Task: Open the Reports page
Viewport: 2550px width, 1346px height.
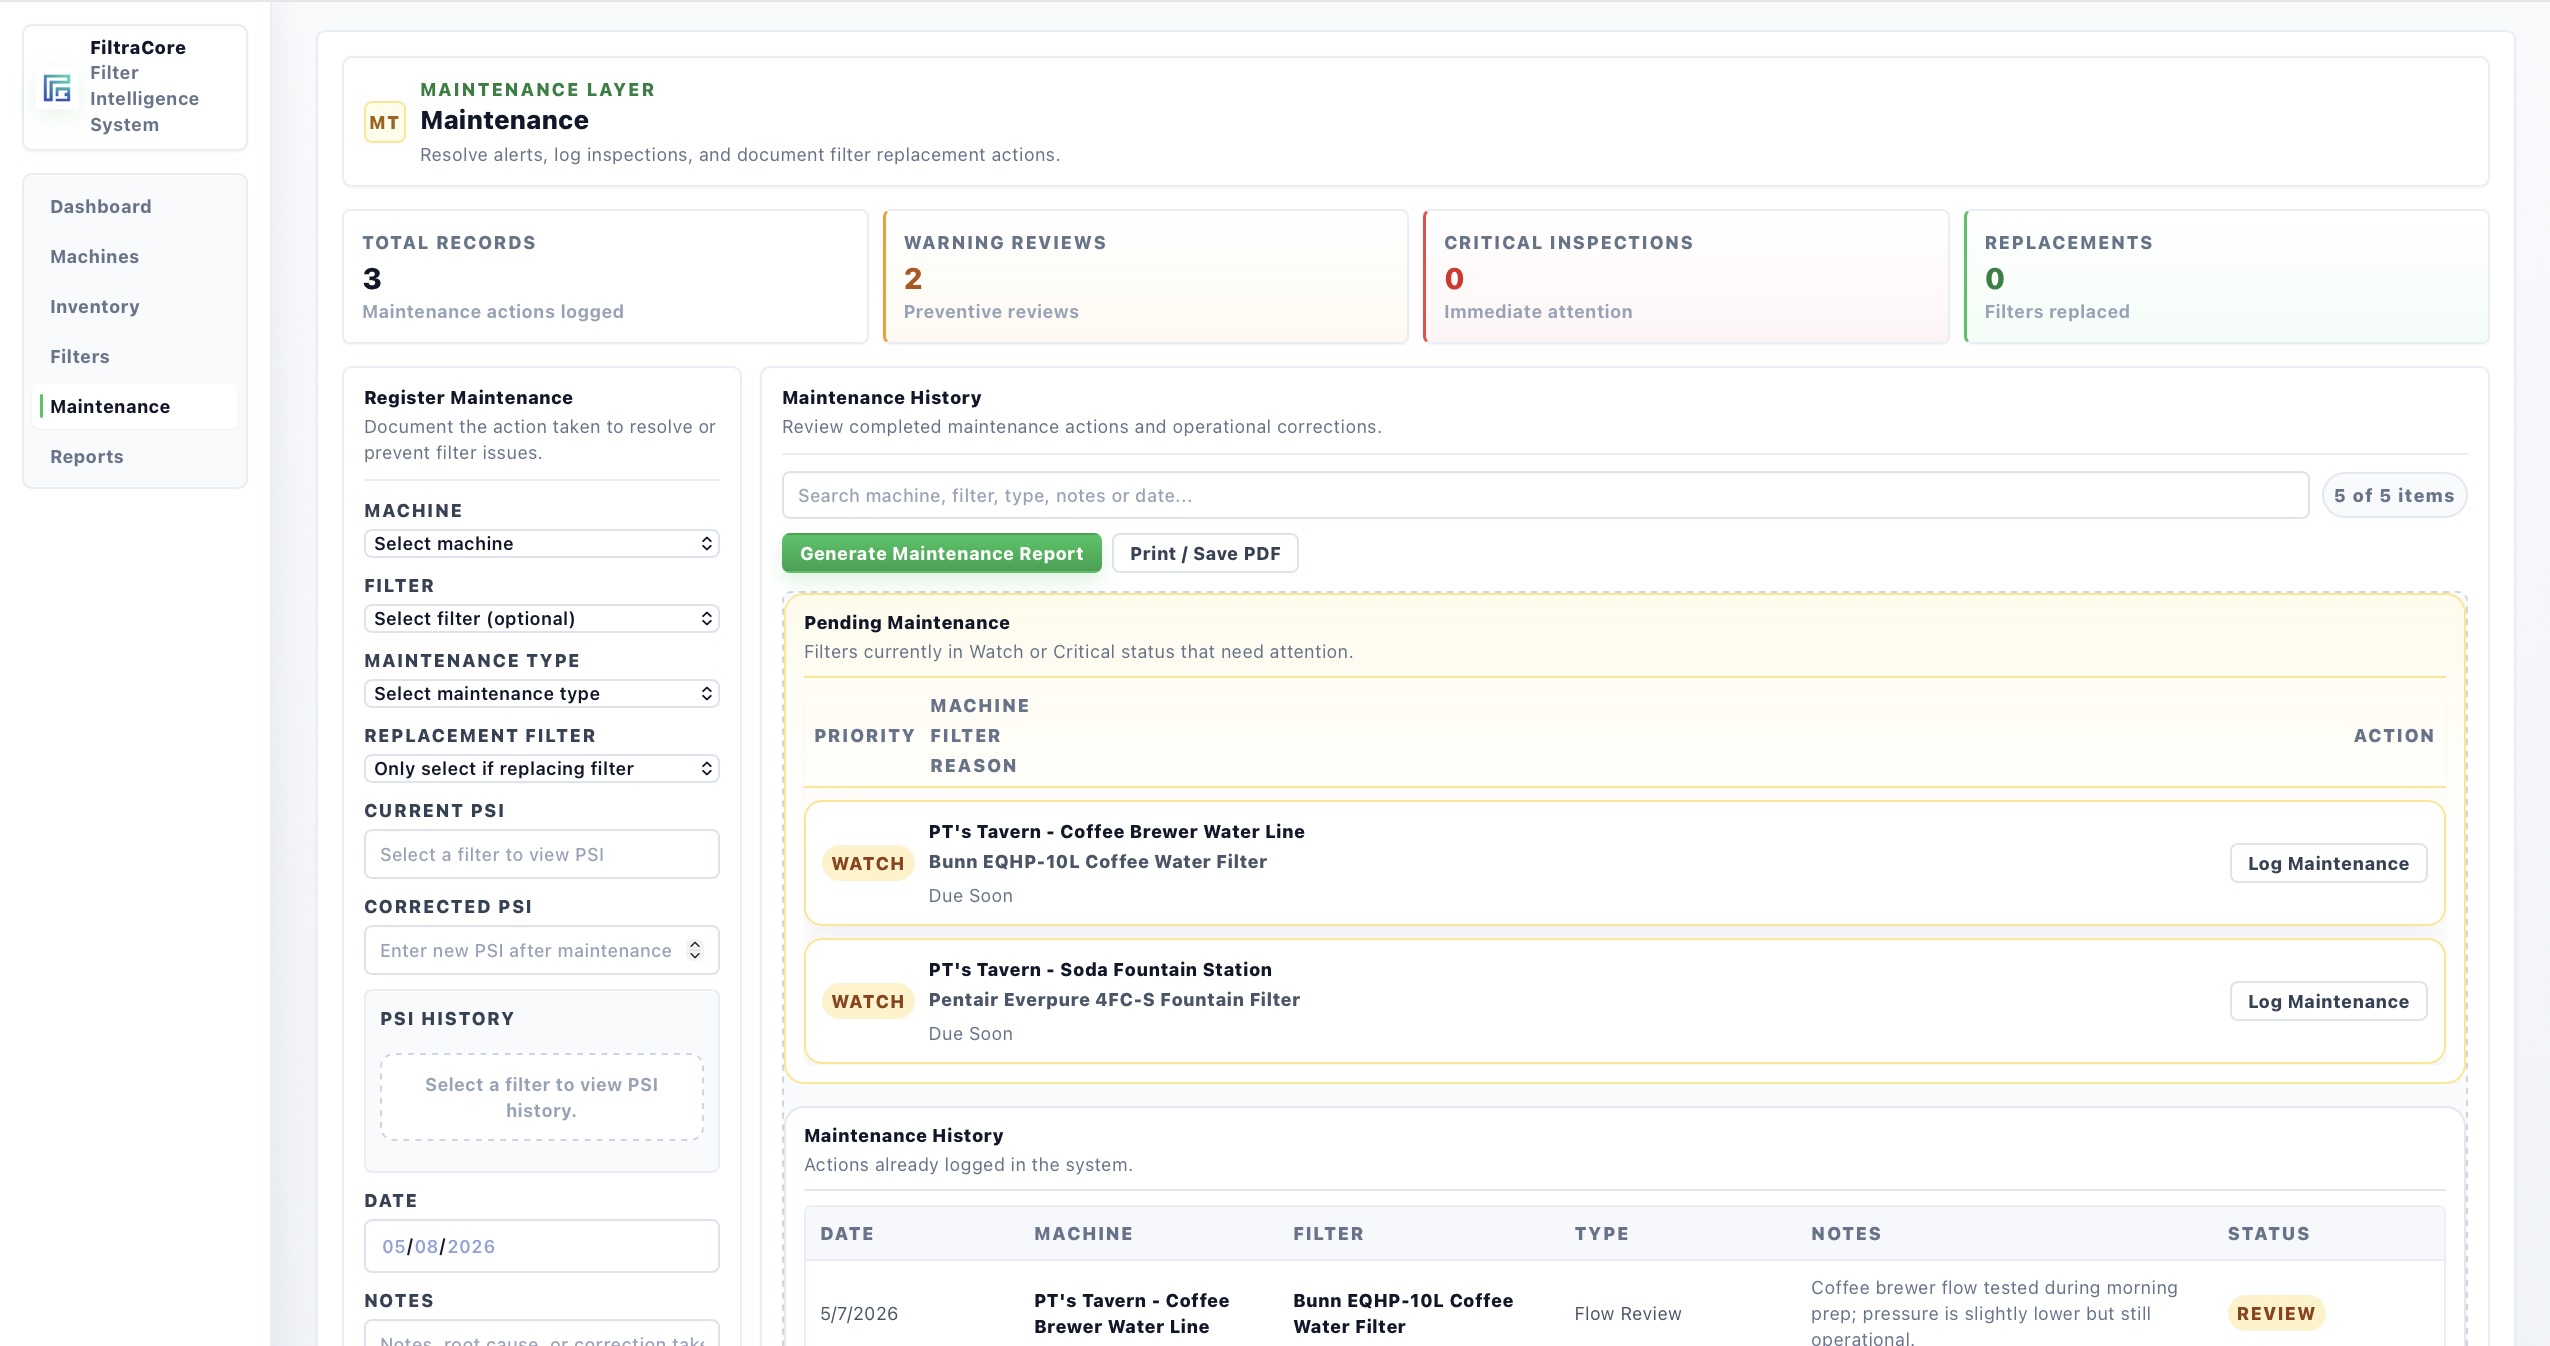Action: [87, 457]
